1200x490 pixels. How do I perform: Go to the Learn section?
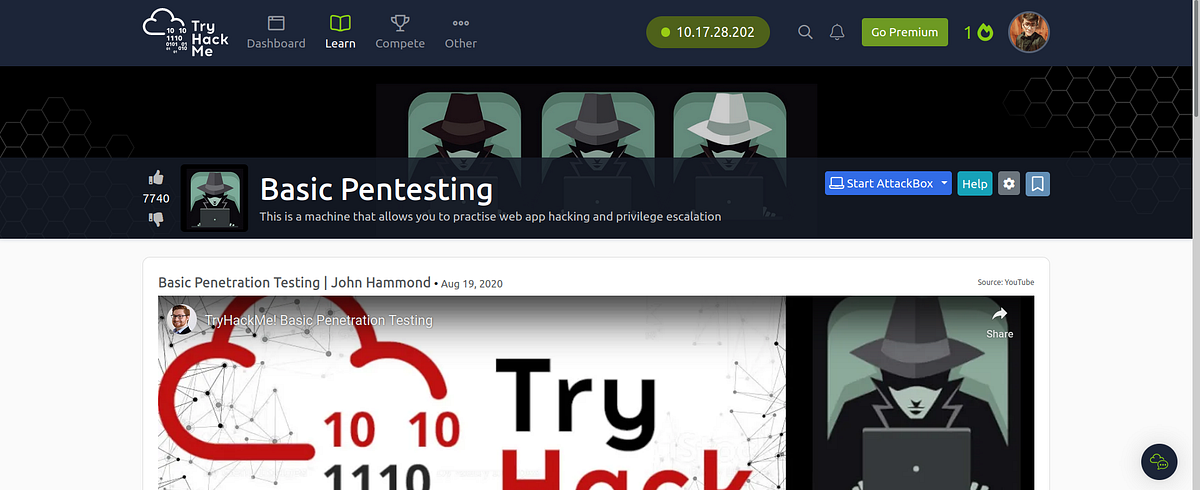click(x=340, y=32)
